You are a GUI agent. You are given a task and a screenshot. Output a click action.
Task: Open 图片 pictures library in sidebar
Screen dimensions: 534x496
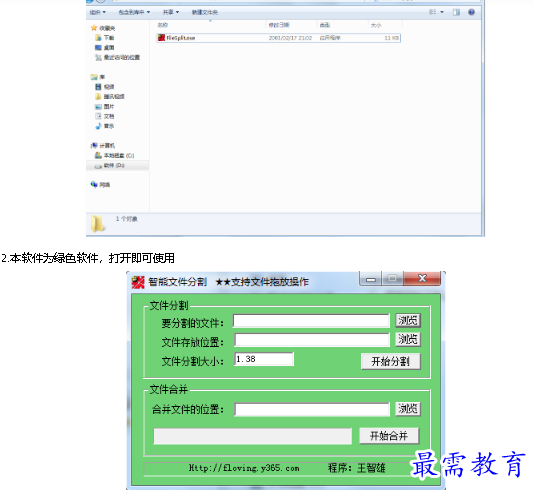(105, 107)
